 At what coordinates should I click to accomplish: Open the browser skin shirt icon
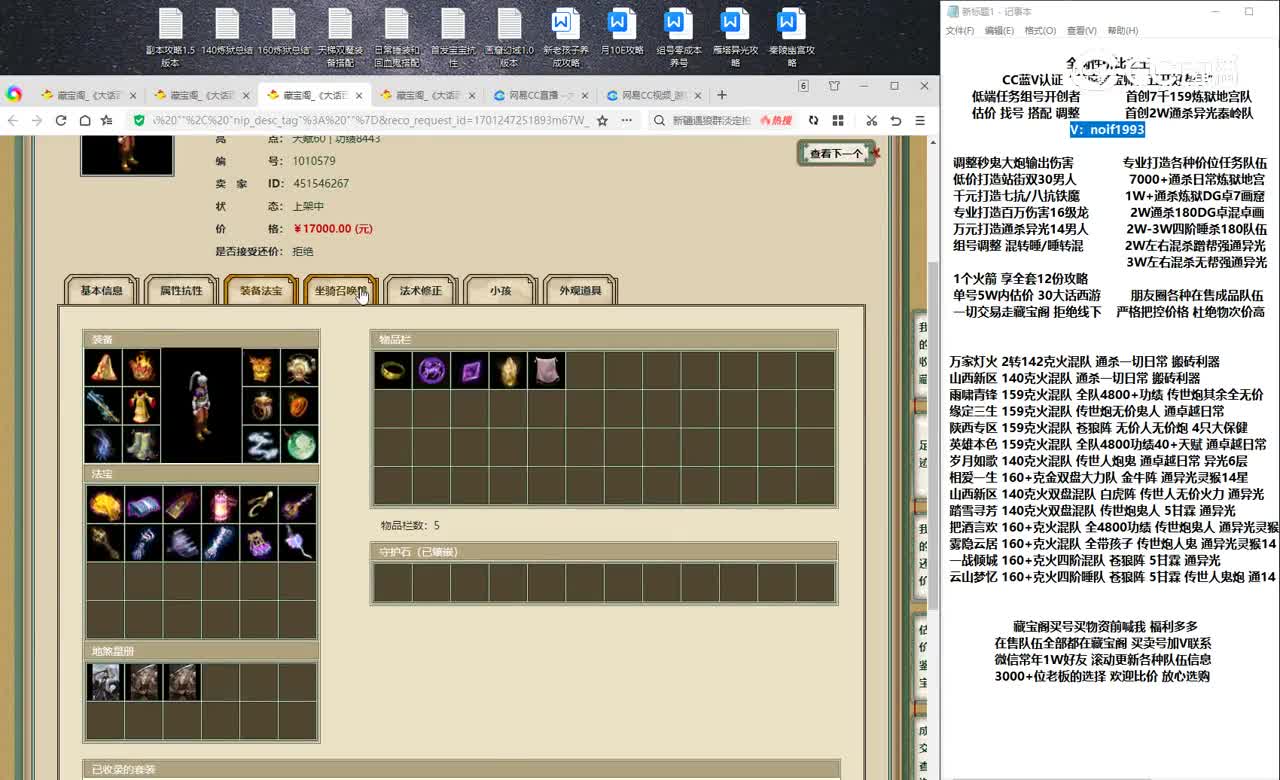click(x=833, y=86)
